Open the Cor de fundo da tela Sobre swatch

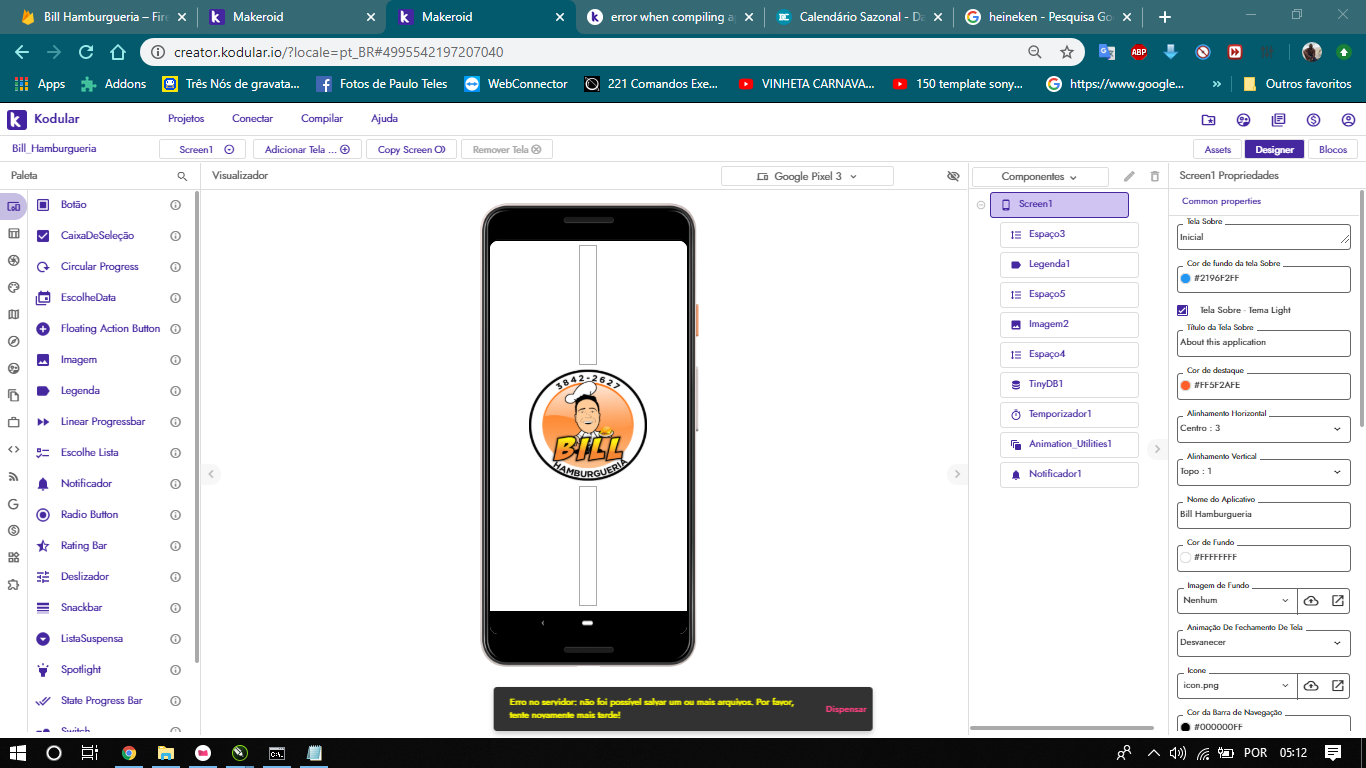[1186, 278]
